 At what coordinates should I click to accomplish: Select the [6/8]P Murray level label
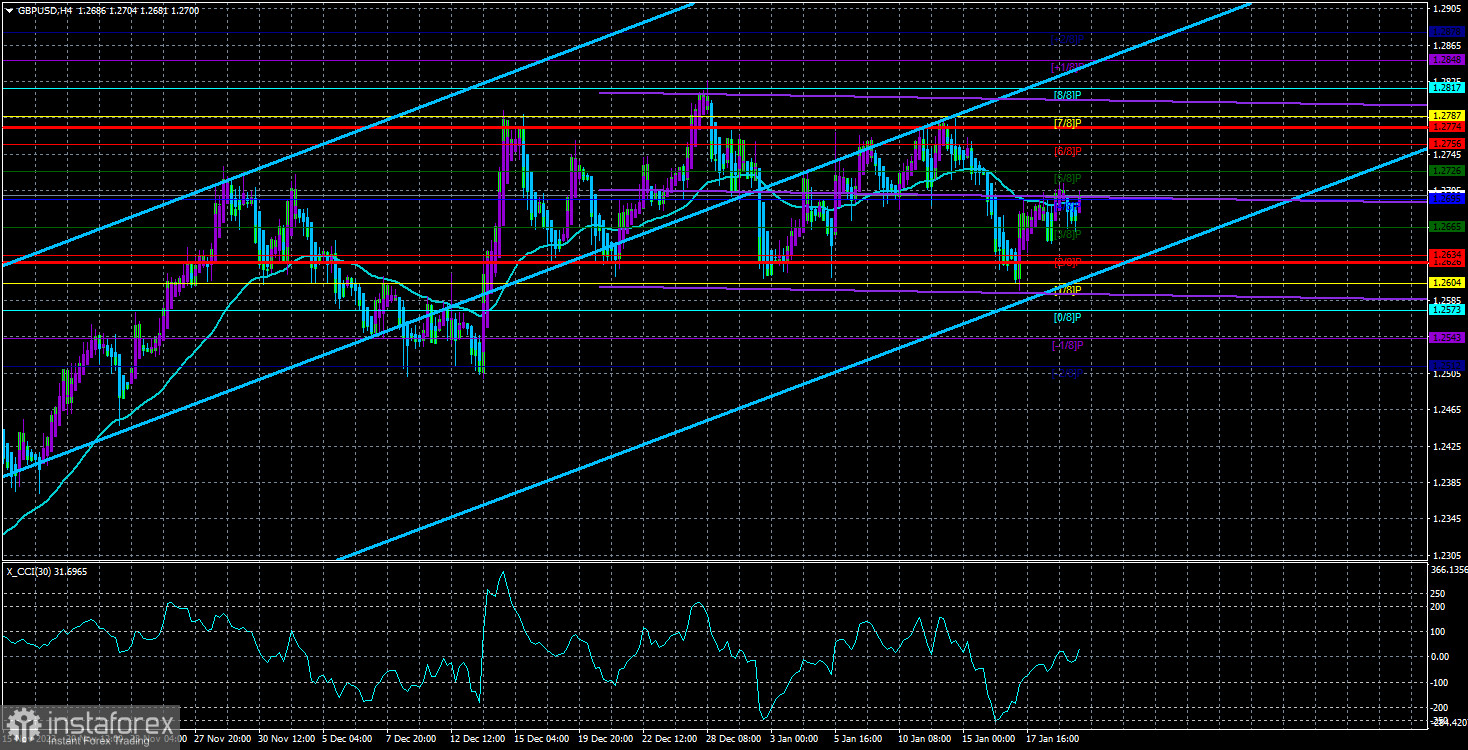point(1067,151)
